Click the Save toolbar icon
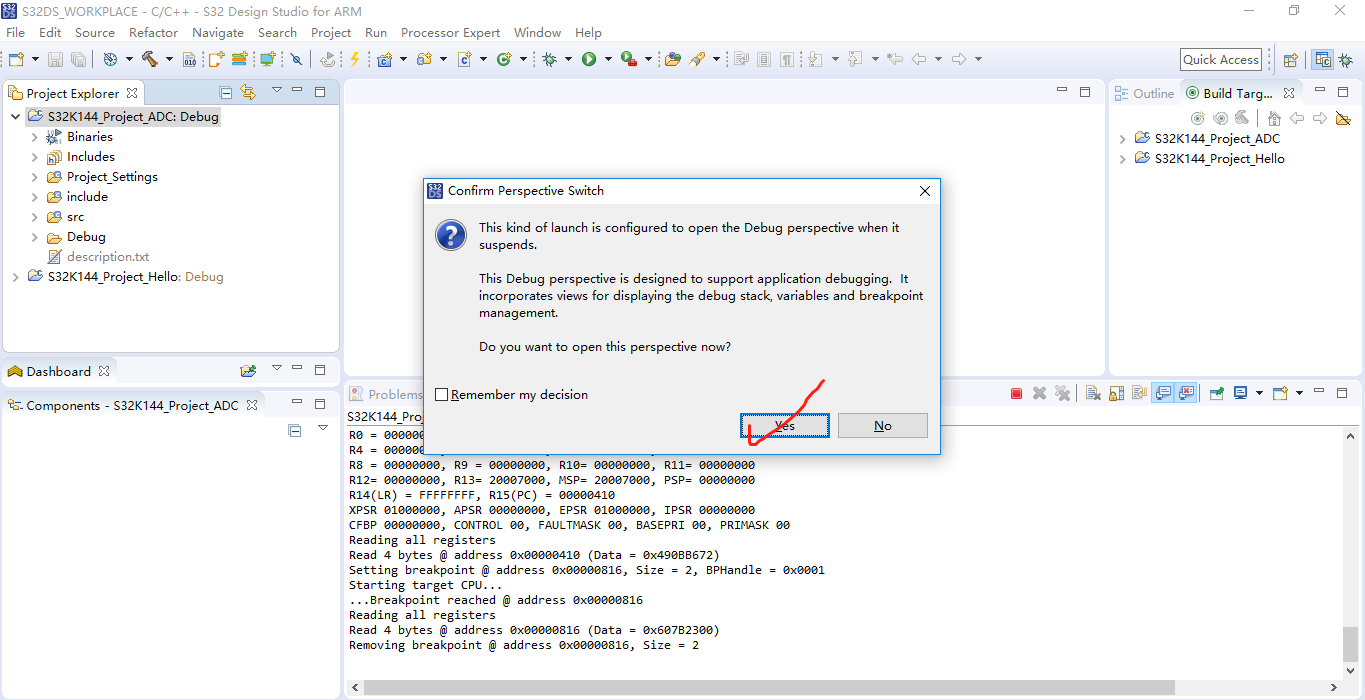This screenshot has height=700, width=1365. pyautogui.click(x=55, y=59)
